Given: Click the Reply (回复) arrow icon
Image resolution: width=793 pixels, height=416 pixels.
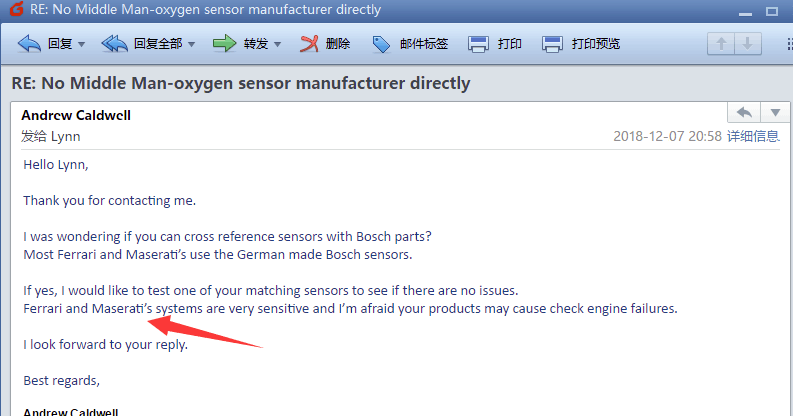Looking at the screenshot, I should tap(29, 44).
